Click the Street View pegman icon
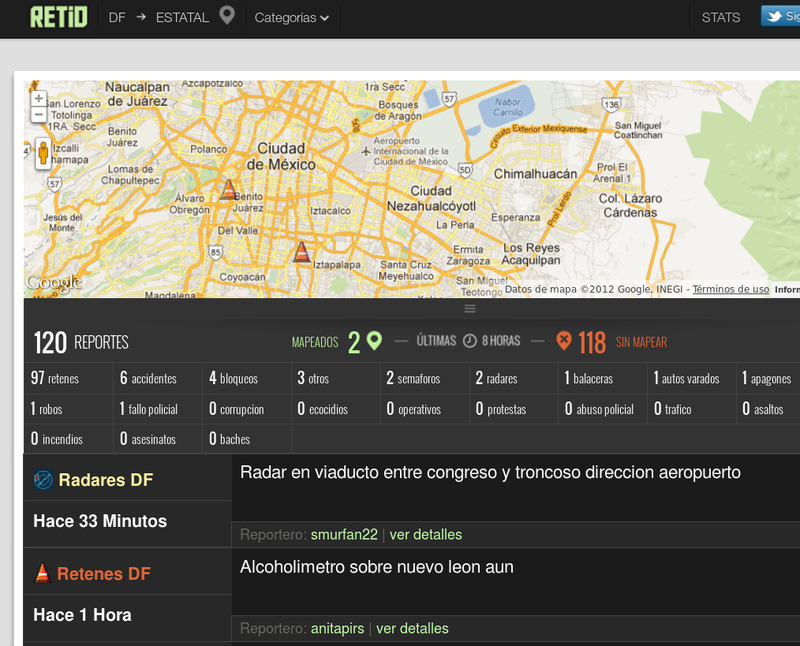This screenshot has width=800, height=646. pyautogui.click(x=43, y=153)
